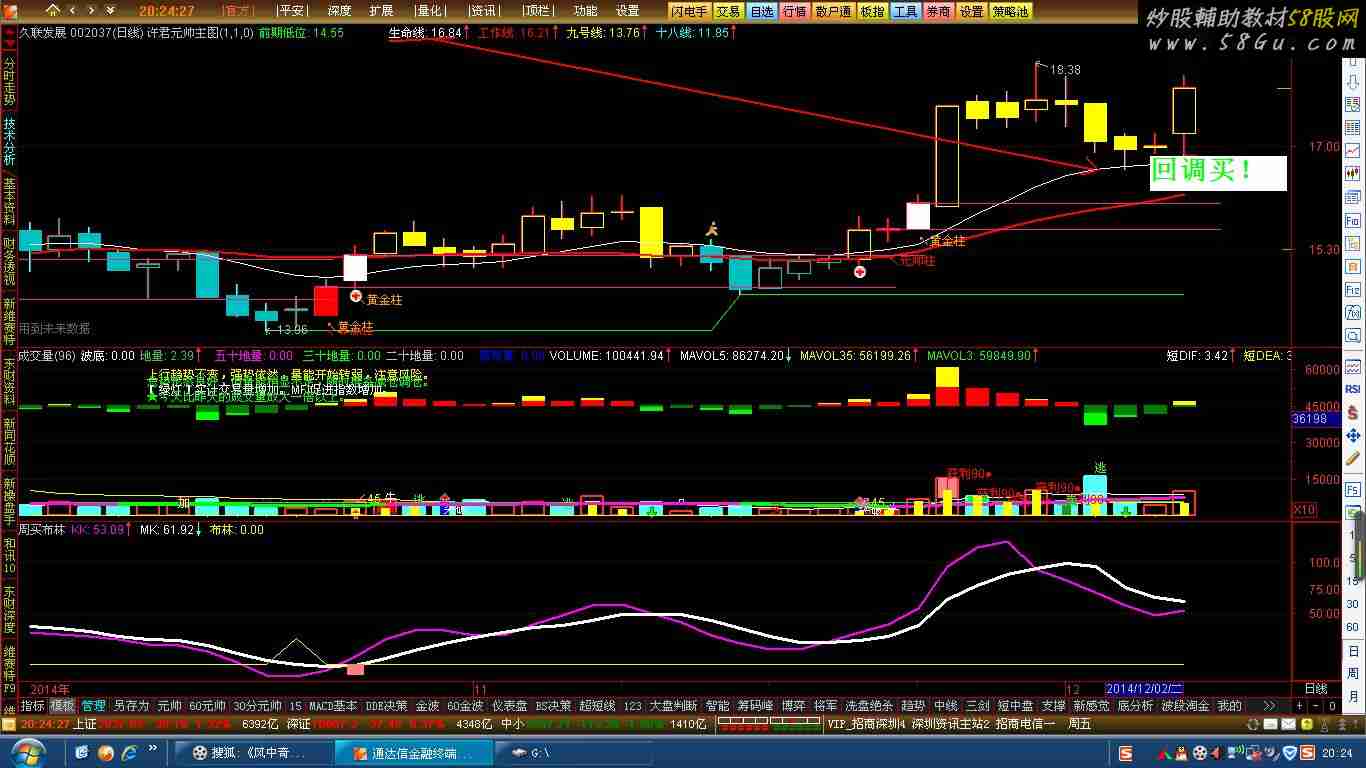
Task: Click the X10 volume scale box
Action: [1304, 509]
